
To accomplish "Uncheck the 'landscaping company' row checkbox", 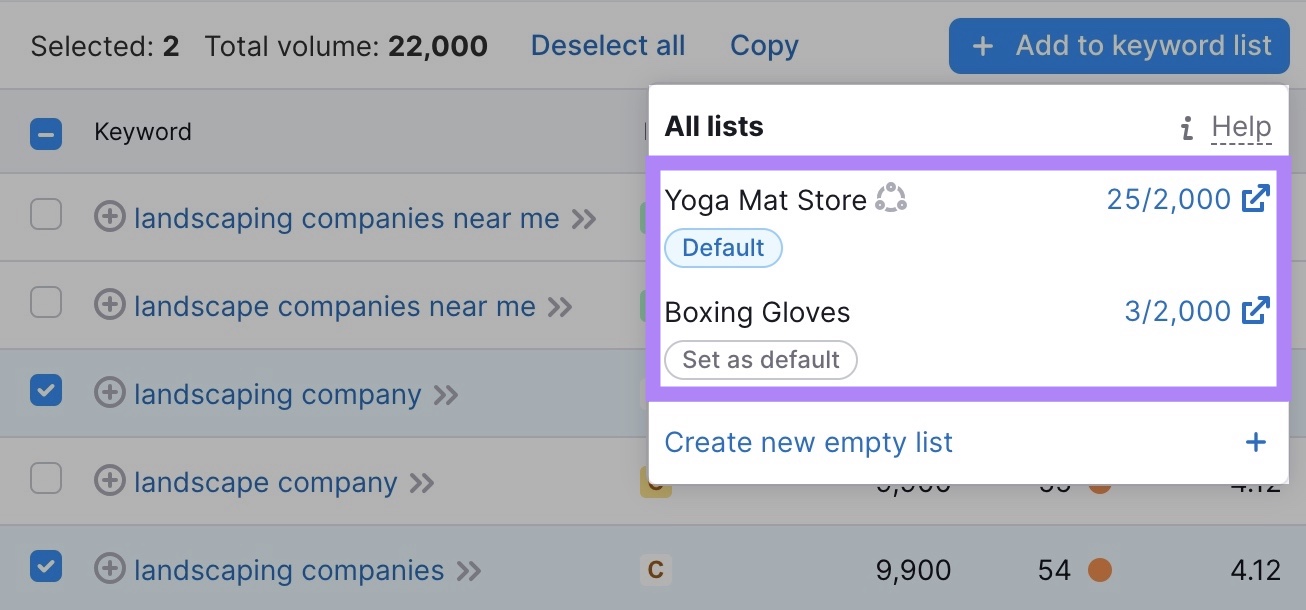I will point(46,390).
